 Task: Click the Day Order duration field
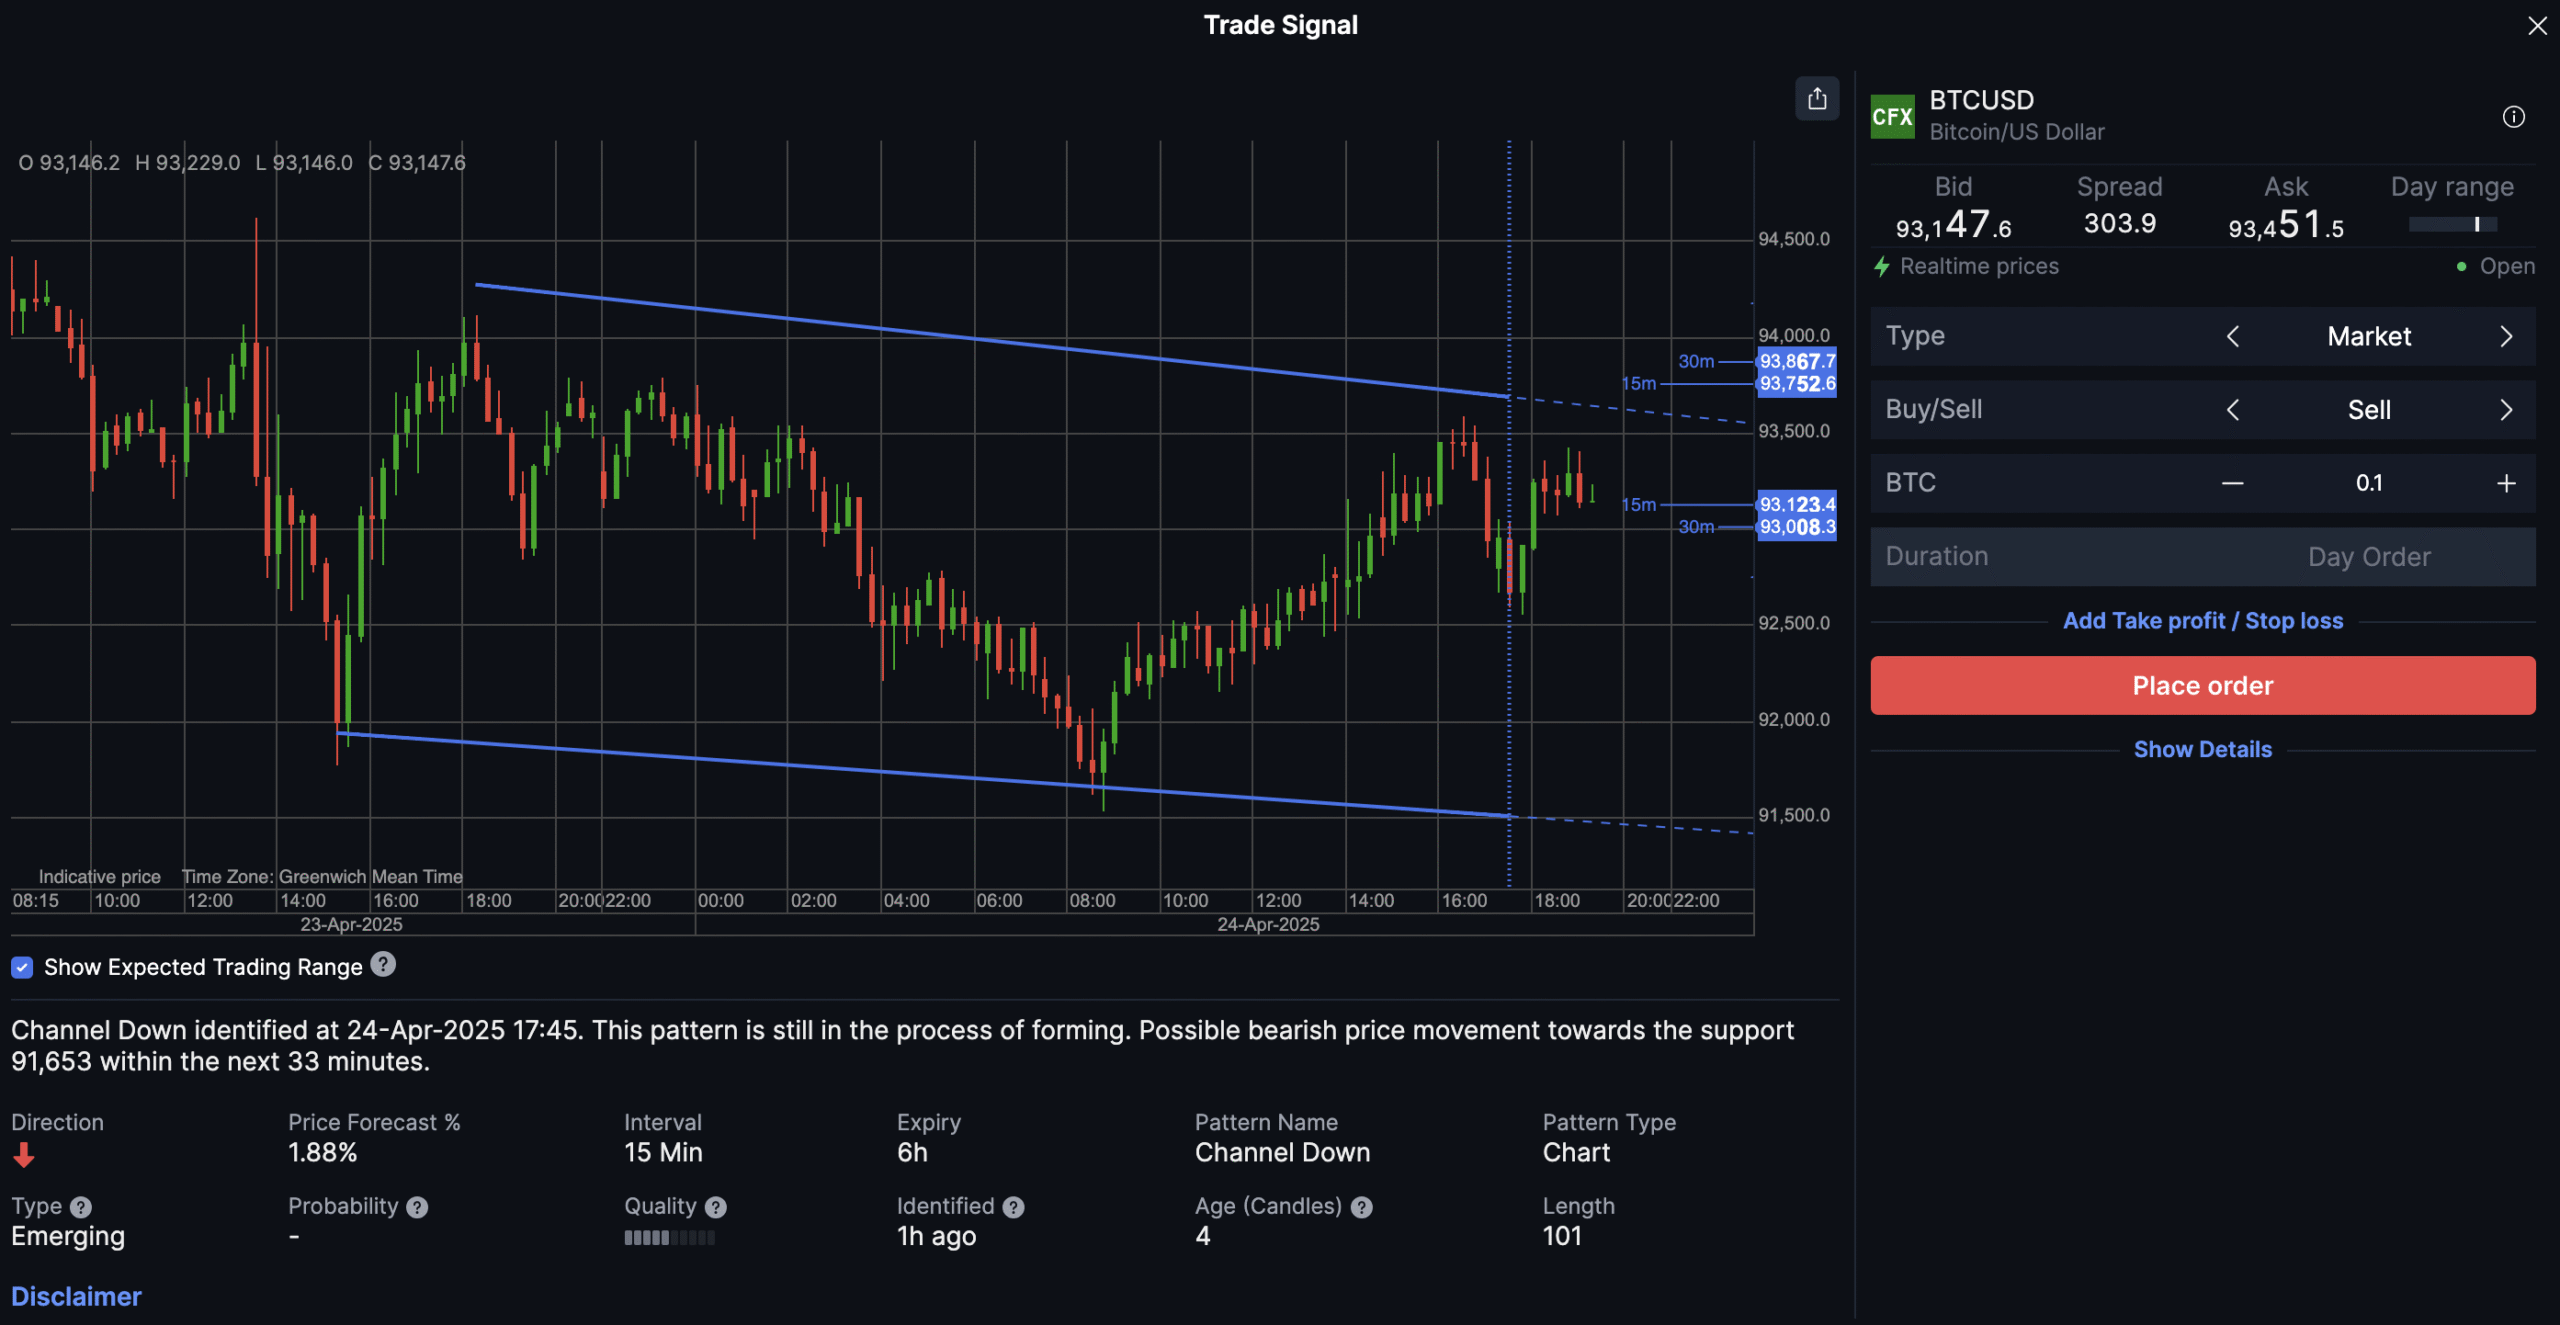(2203, 557)
